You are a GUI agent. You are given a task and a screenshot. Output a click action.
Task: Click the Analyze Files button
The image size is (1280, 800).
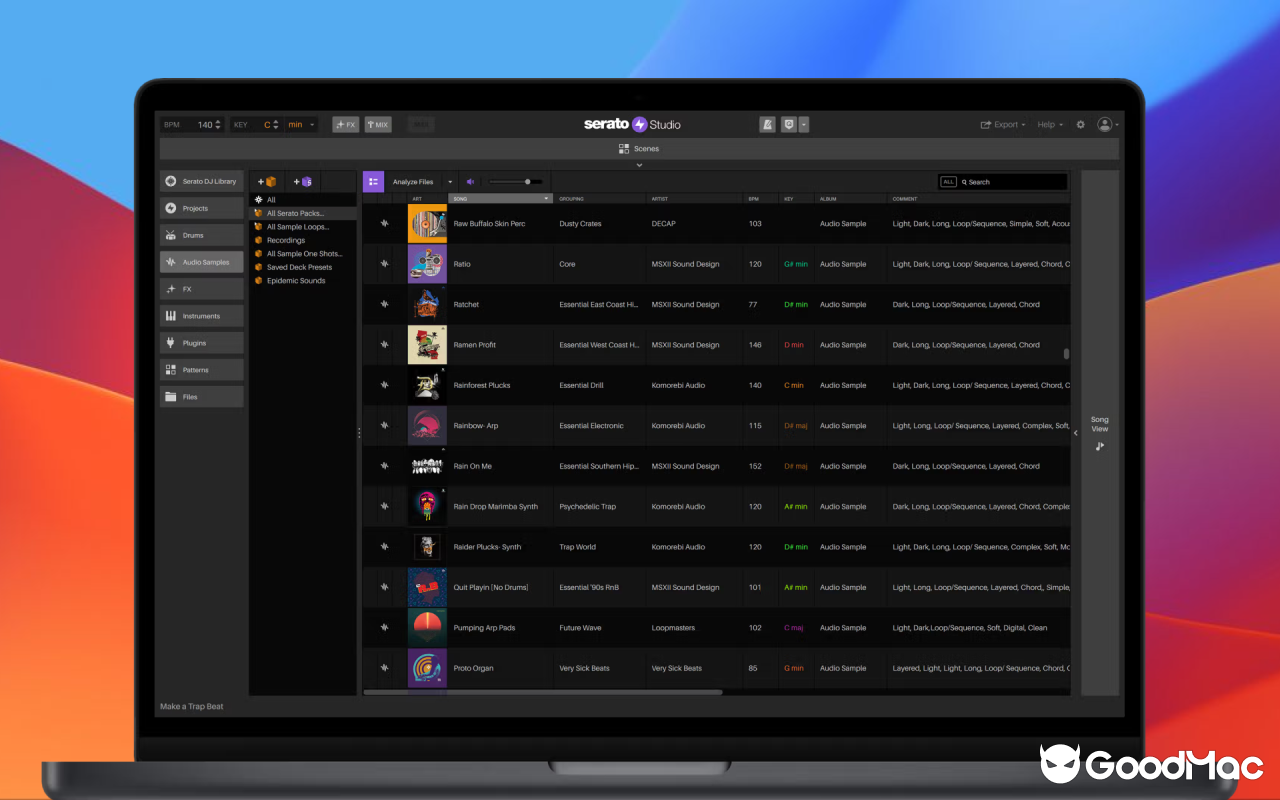point(413,181)
